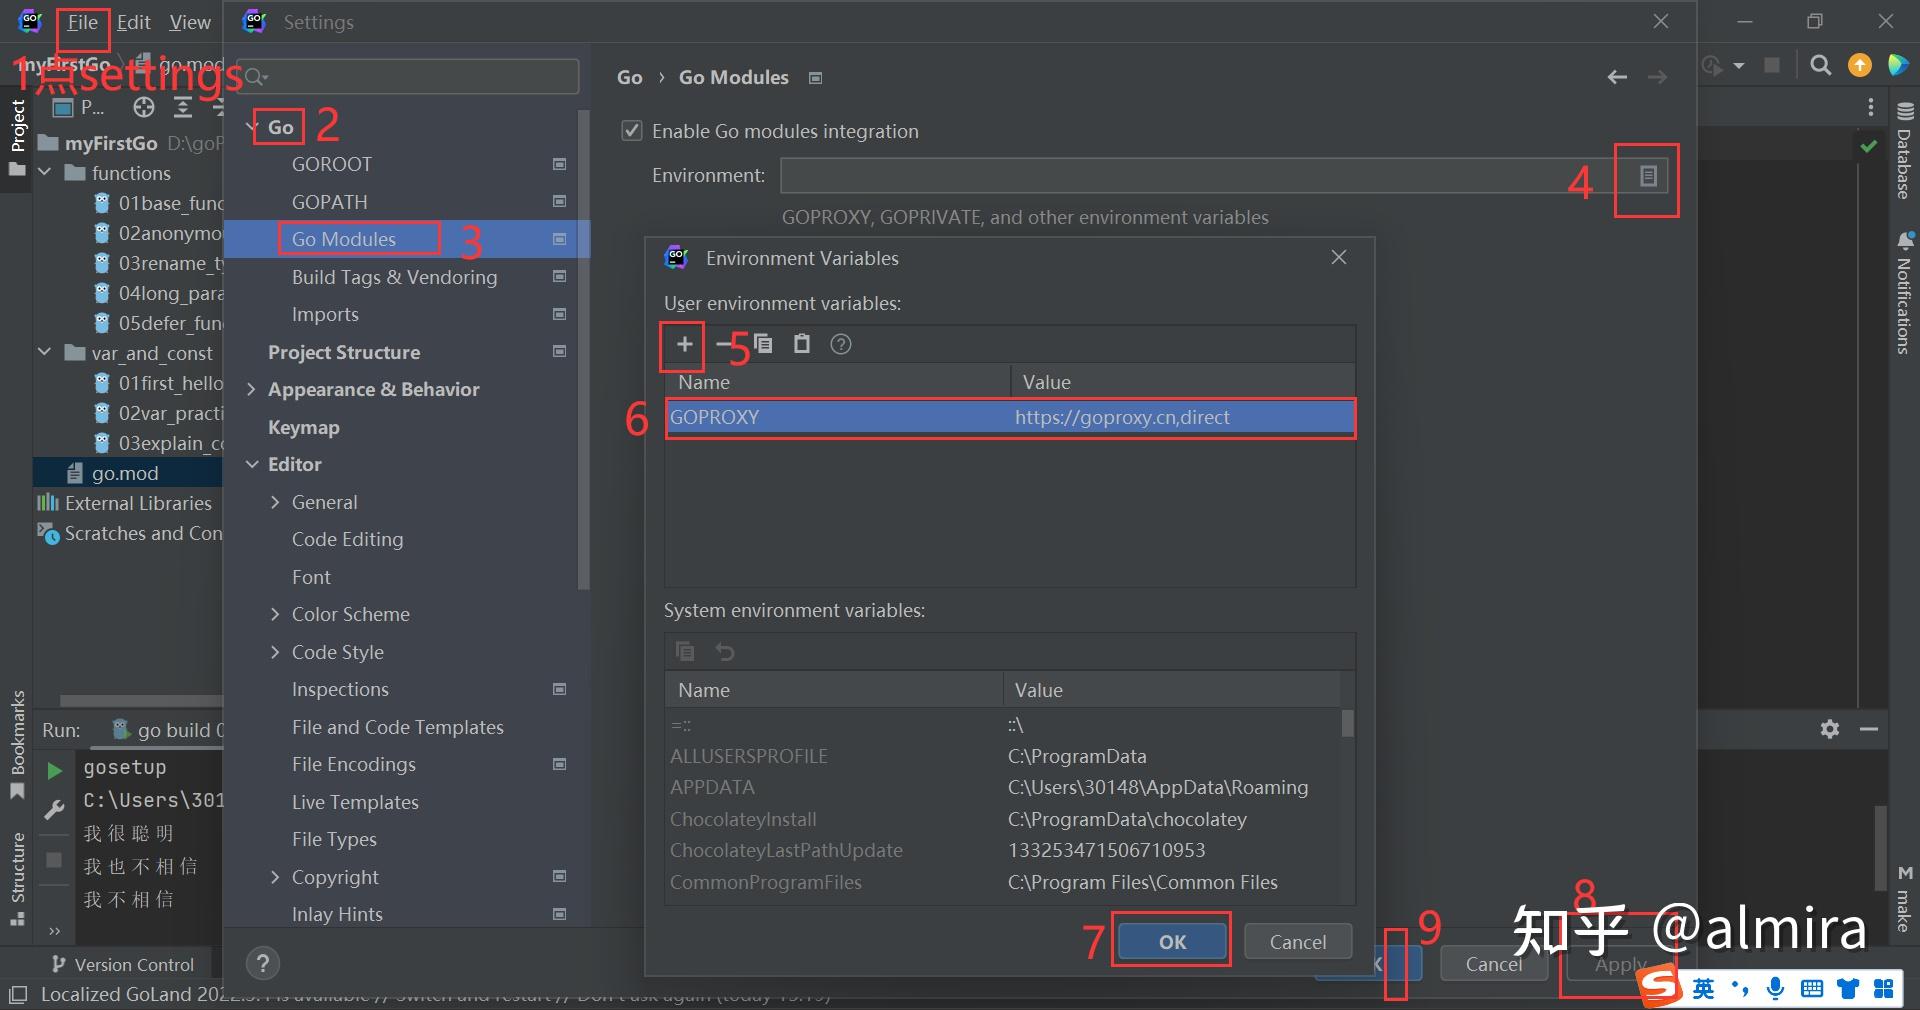Click Cancel in the Settings dialog
Screen dimensions: 1920x1010
(1494, 963)
